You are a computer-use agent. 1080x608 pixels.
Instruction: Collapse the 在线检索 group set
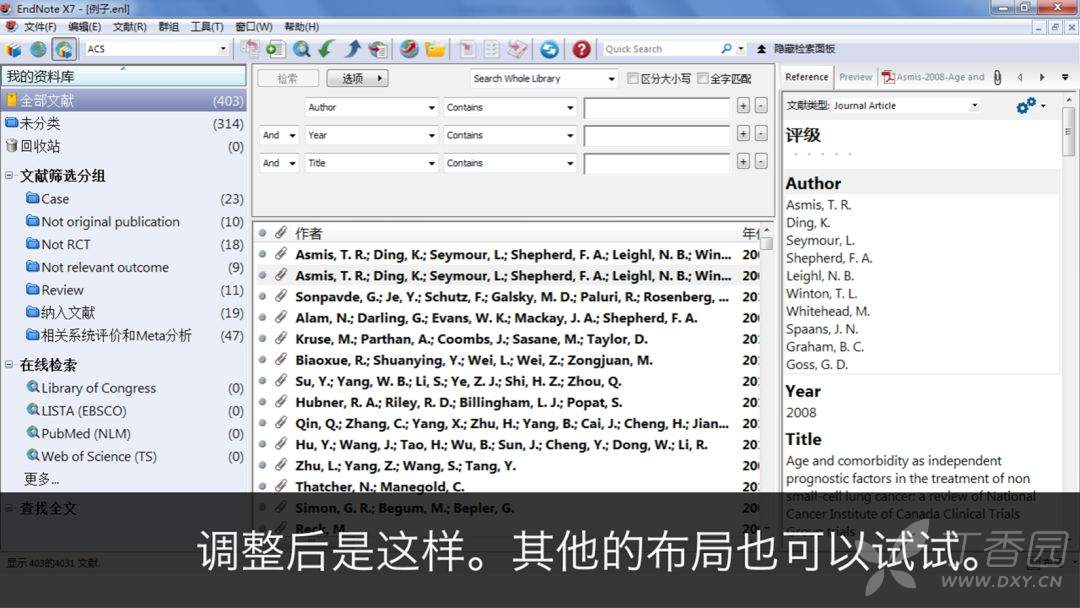point(9,364)
